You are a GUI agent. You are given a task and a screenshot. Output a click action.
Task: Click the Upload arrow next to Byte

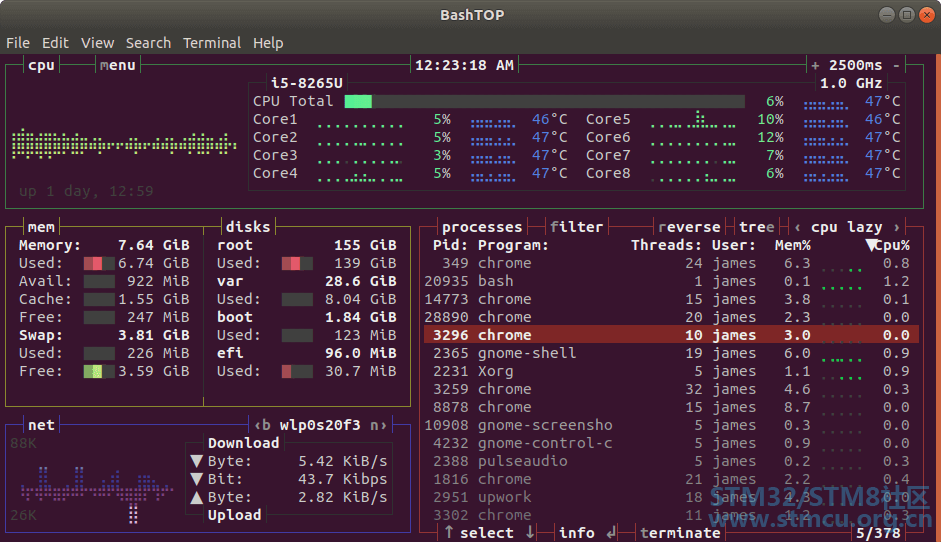[196, 497]
